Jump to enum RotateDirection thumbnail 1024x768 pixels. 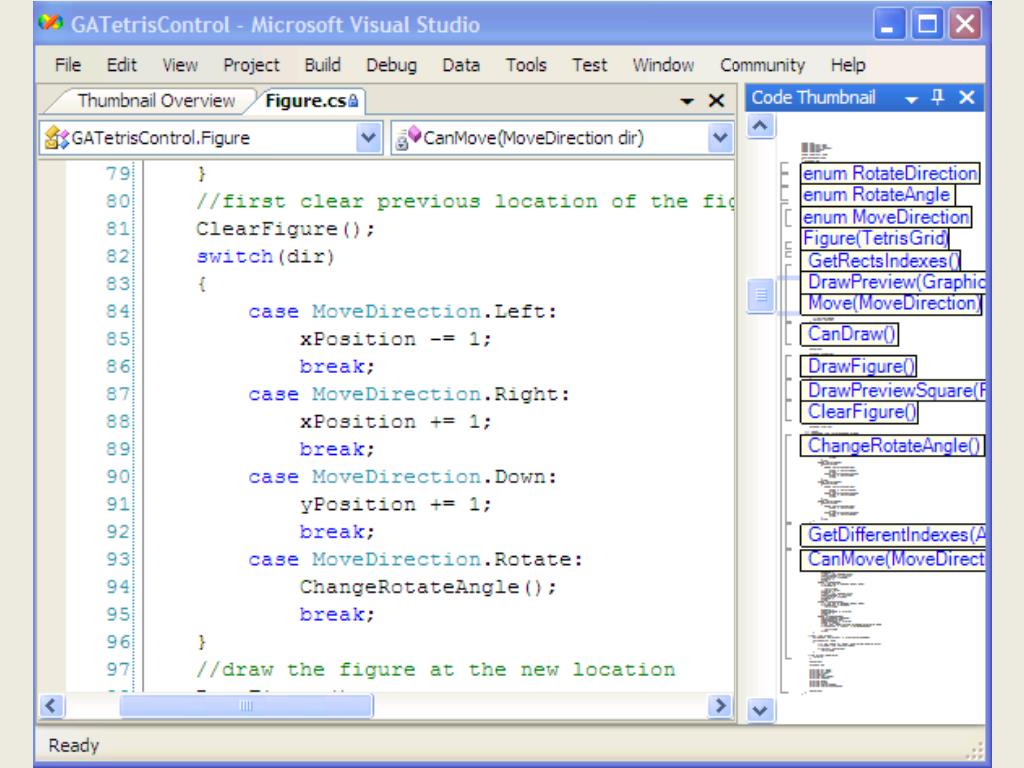(890, 174)
